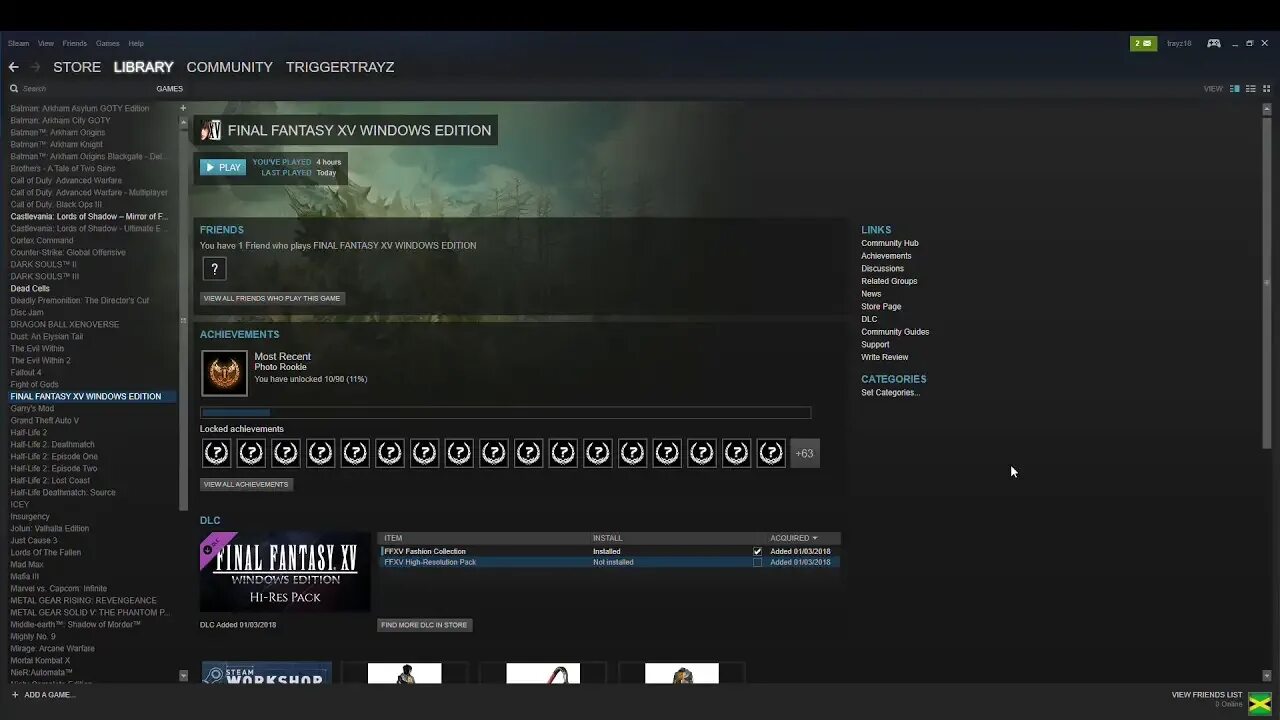Open the unknown friend avatar

point(214,269)
